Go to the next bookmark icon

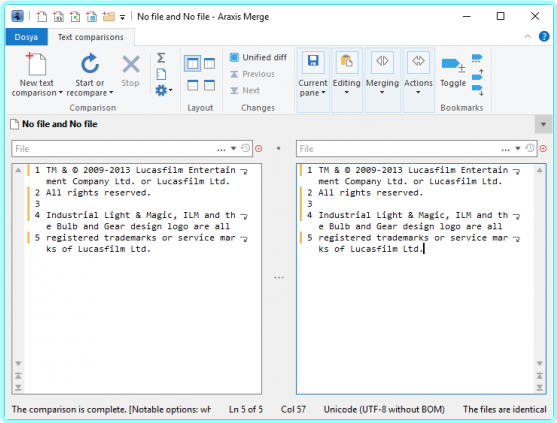[x=477, y=90]
